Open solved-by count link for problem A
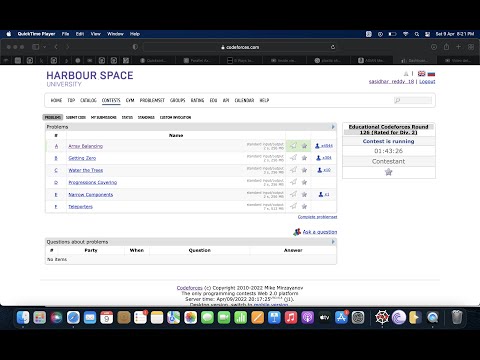This screenshot has width=480, height=360. click(324, 146)
